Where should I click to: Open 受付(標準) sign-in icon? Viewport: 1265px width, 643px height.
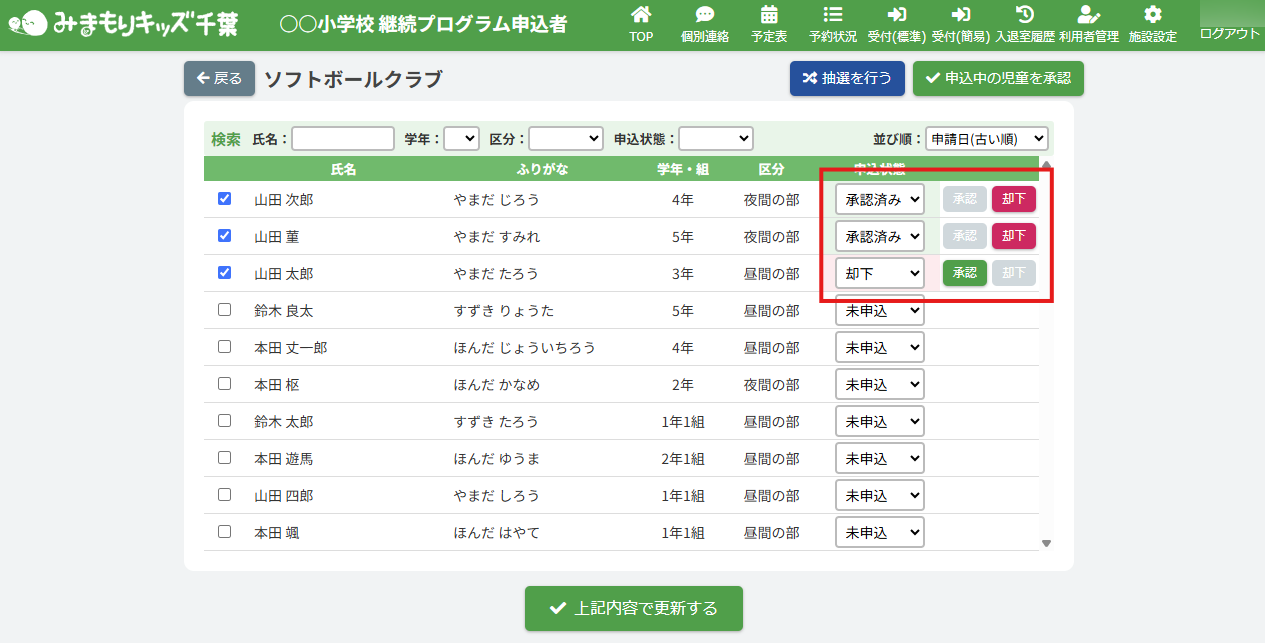(896, 15)
